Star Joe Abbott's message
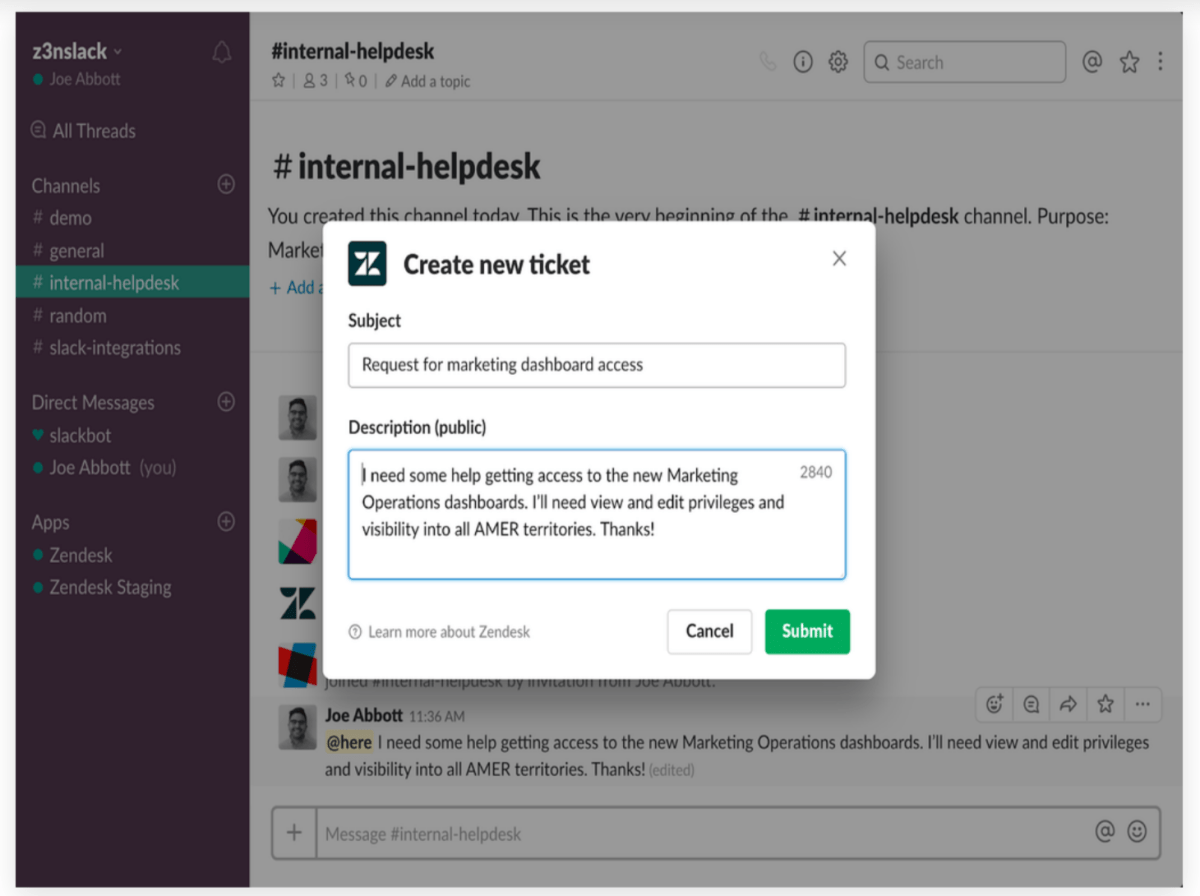The height and width of the screenshot is (896, 1200). [1104, 704]
